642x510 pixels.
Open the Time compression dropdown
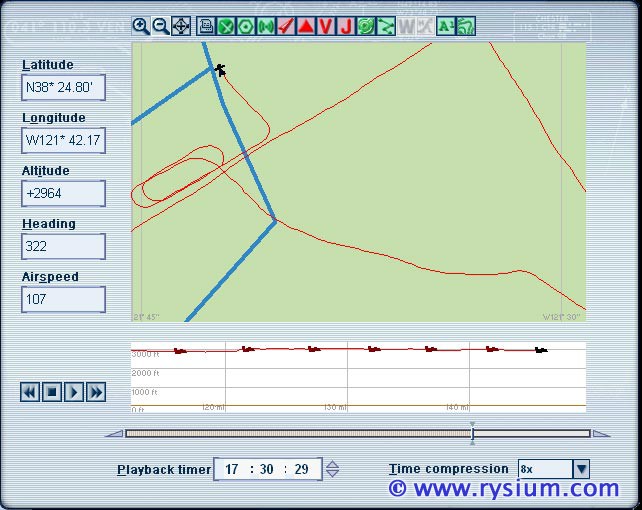point(581,469)
